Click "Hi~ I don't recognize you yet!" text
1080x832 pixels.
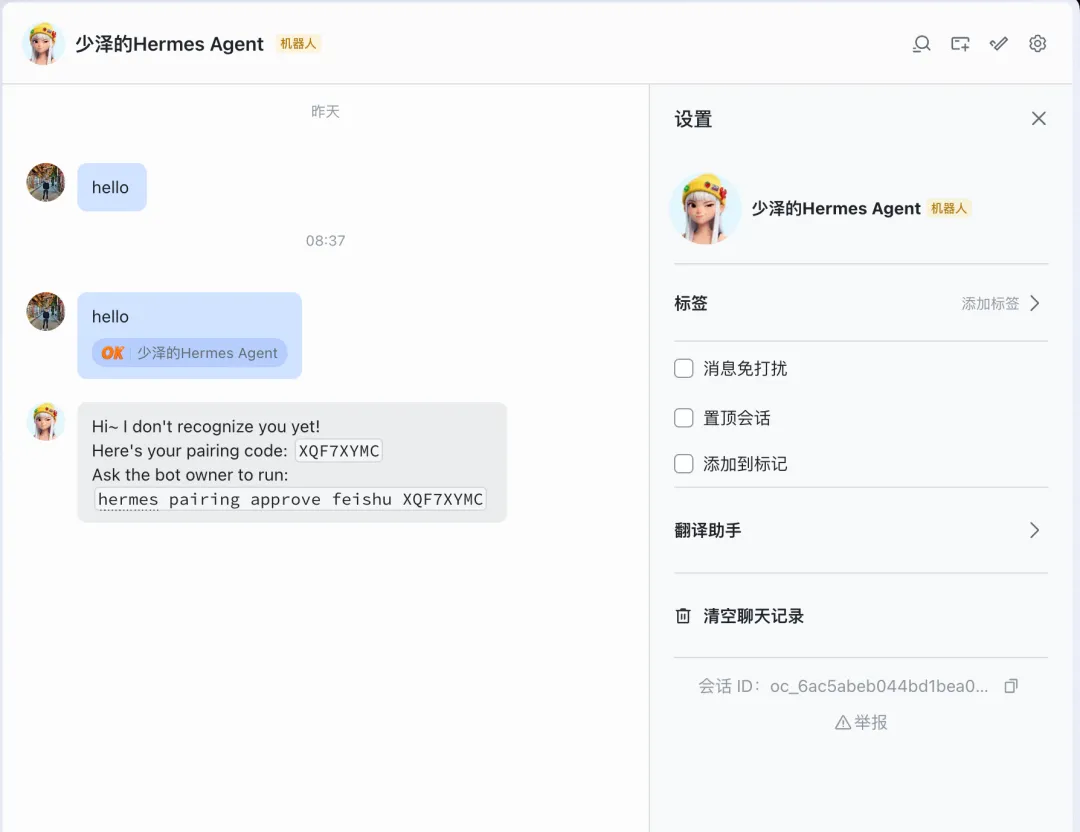pyautogui.click(x=206, y=426)
